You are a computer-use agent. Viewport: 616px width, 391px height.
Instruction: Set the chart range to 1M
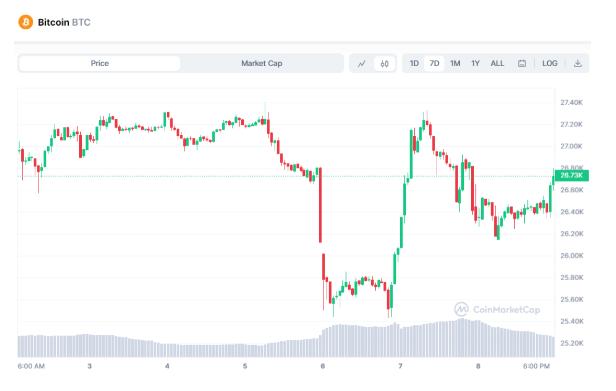pos(455,64)
